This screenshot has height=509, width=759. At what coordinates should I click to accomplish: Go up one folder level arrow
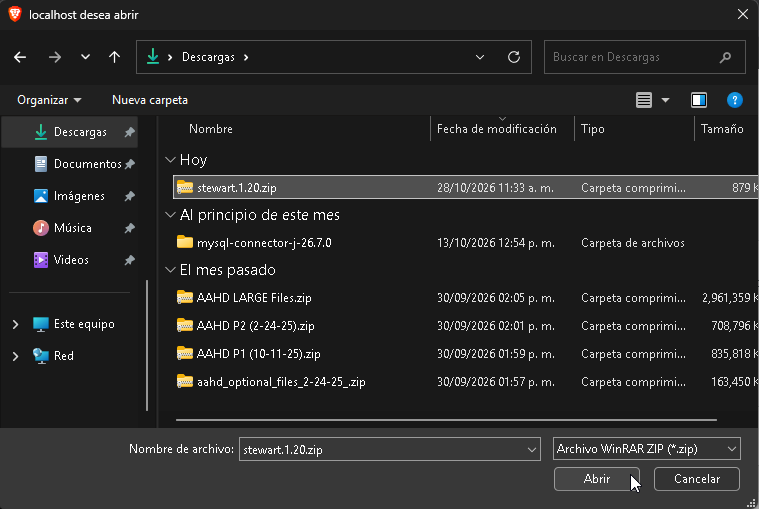coord(114,57)
